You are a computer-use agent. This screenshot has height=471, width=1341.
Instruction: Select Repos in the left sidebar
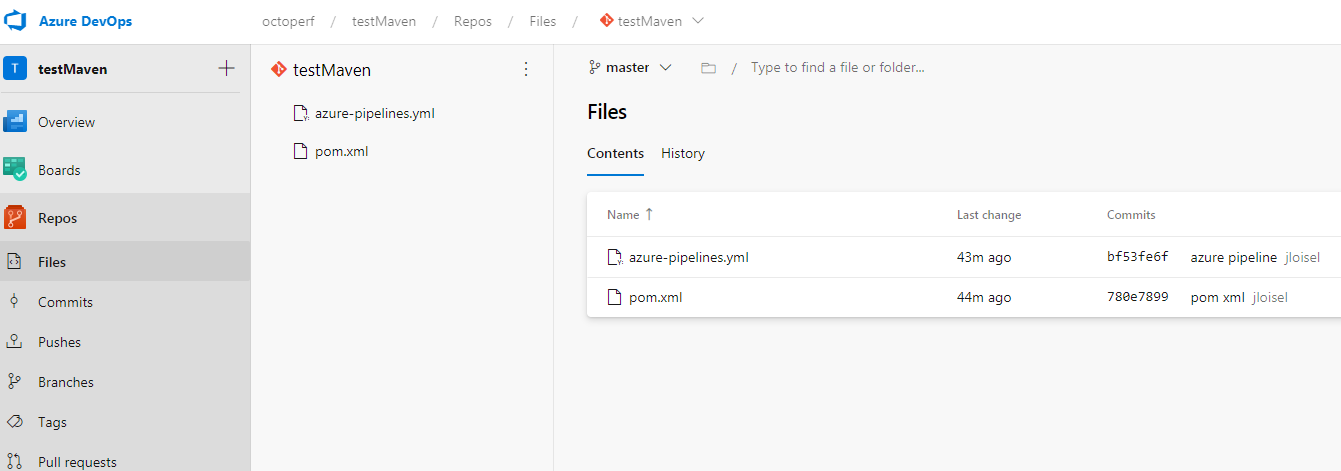(x=57, y=218)
